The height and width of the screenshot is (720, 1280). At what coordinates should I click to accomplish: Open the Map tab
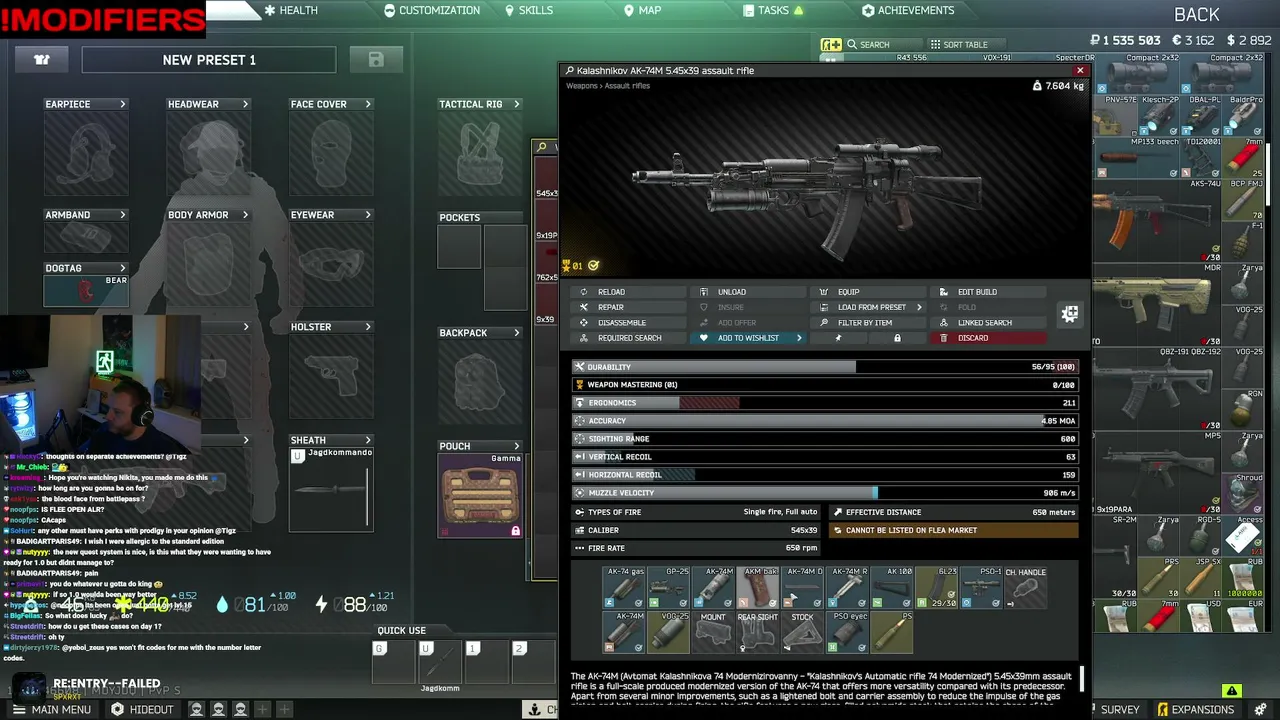(643, 10)
